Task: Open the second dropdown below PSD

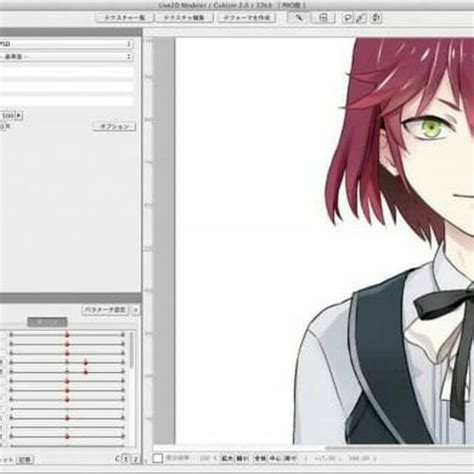Action: click(x=66, y=57)
